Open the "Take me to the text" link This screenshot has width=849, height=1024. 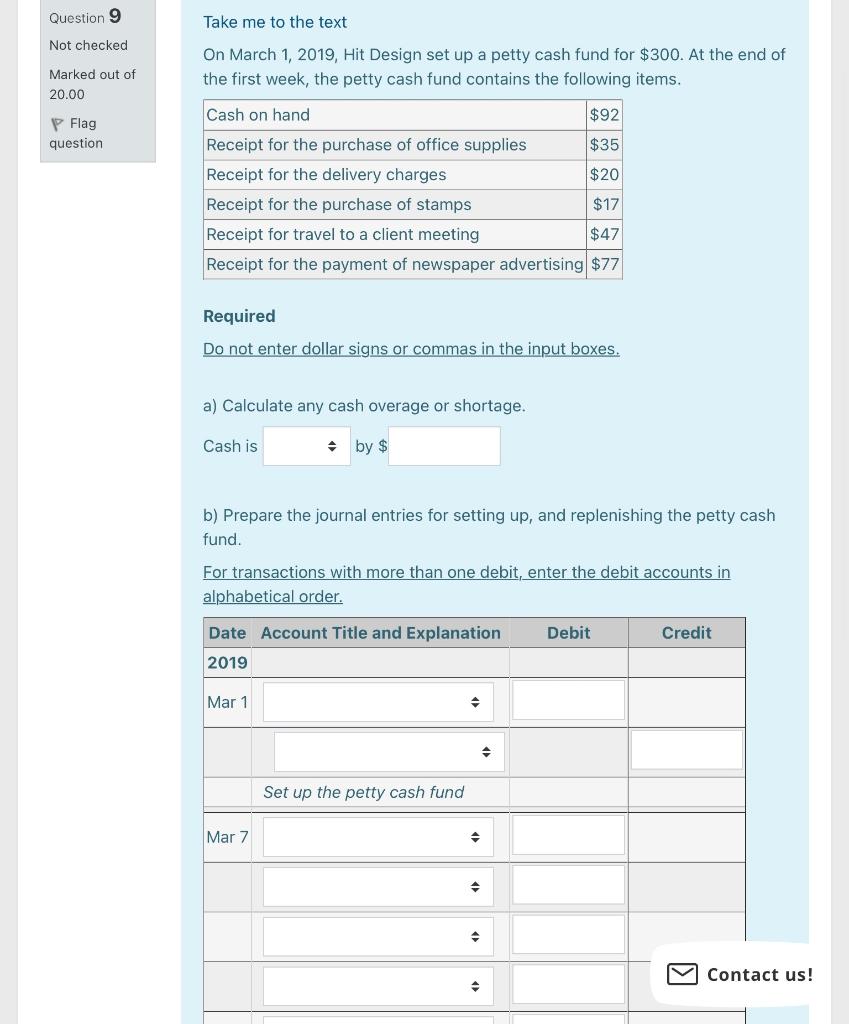(274, 21)
